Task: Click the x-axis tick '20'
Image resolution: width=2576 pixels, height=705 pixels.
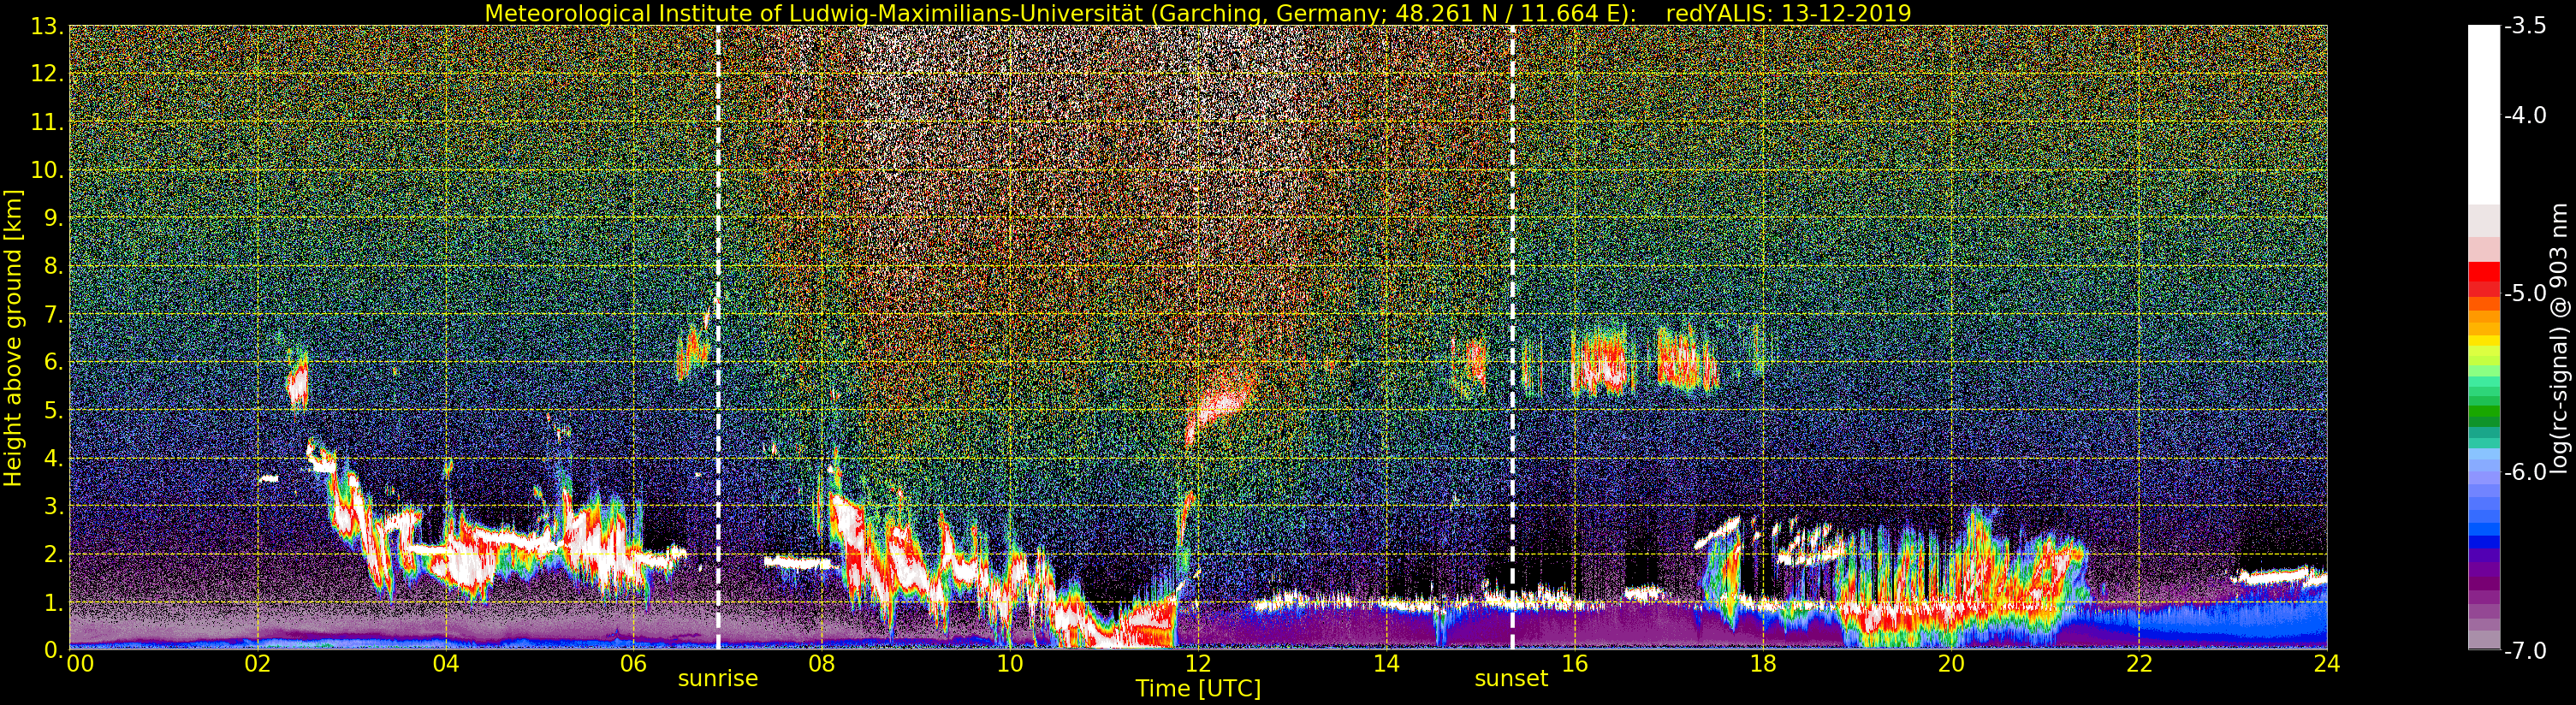Action: [x=1951, y=663]
